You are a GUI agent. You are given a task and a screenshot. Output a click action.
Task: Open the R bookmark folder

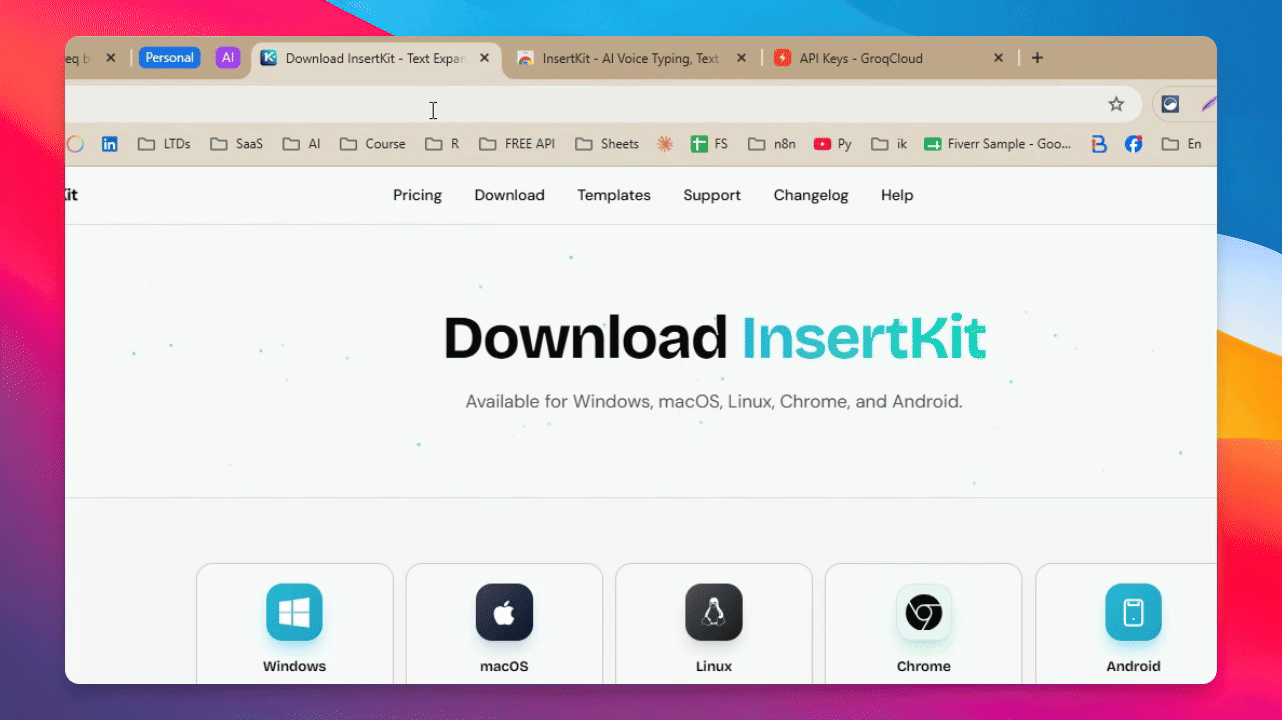coord(442,144)
